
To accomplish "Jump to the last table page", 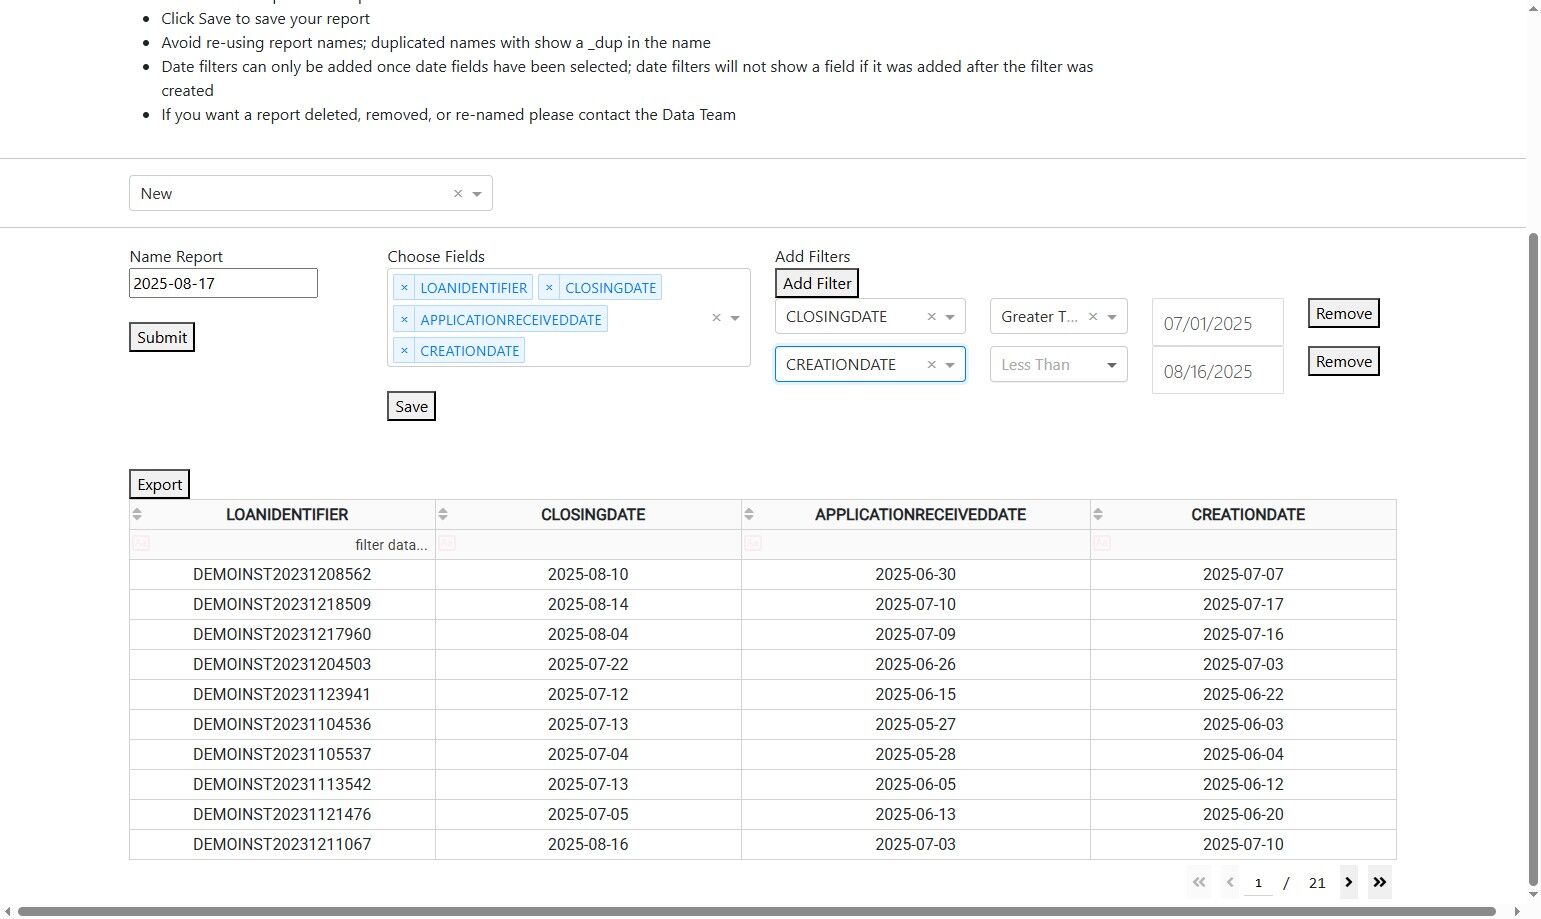I will [x=1380, y=882].
